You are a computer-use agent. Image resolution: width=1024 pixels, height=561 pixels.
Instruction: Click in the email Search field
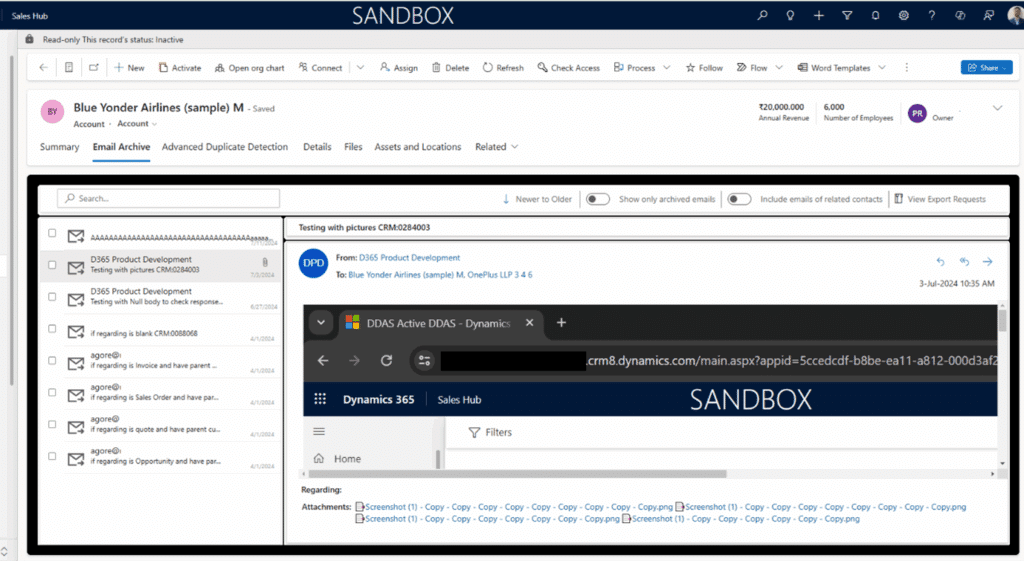168,199
